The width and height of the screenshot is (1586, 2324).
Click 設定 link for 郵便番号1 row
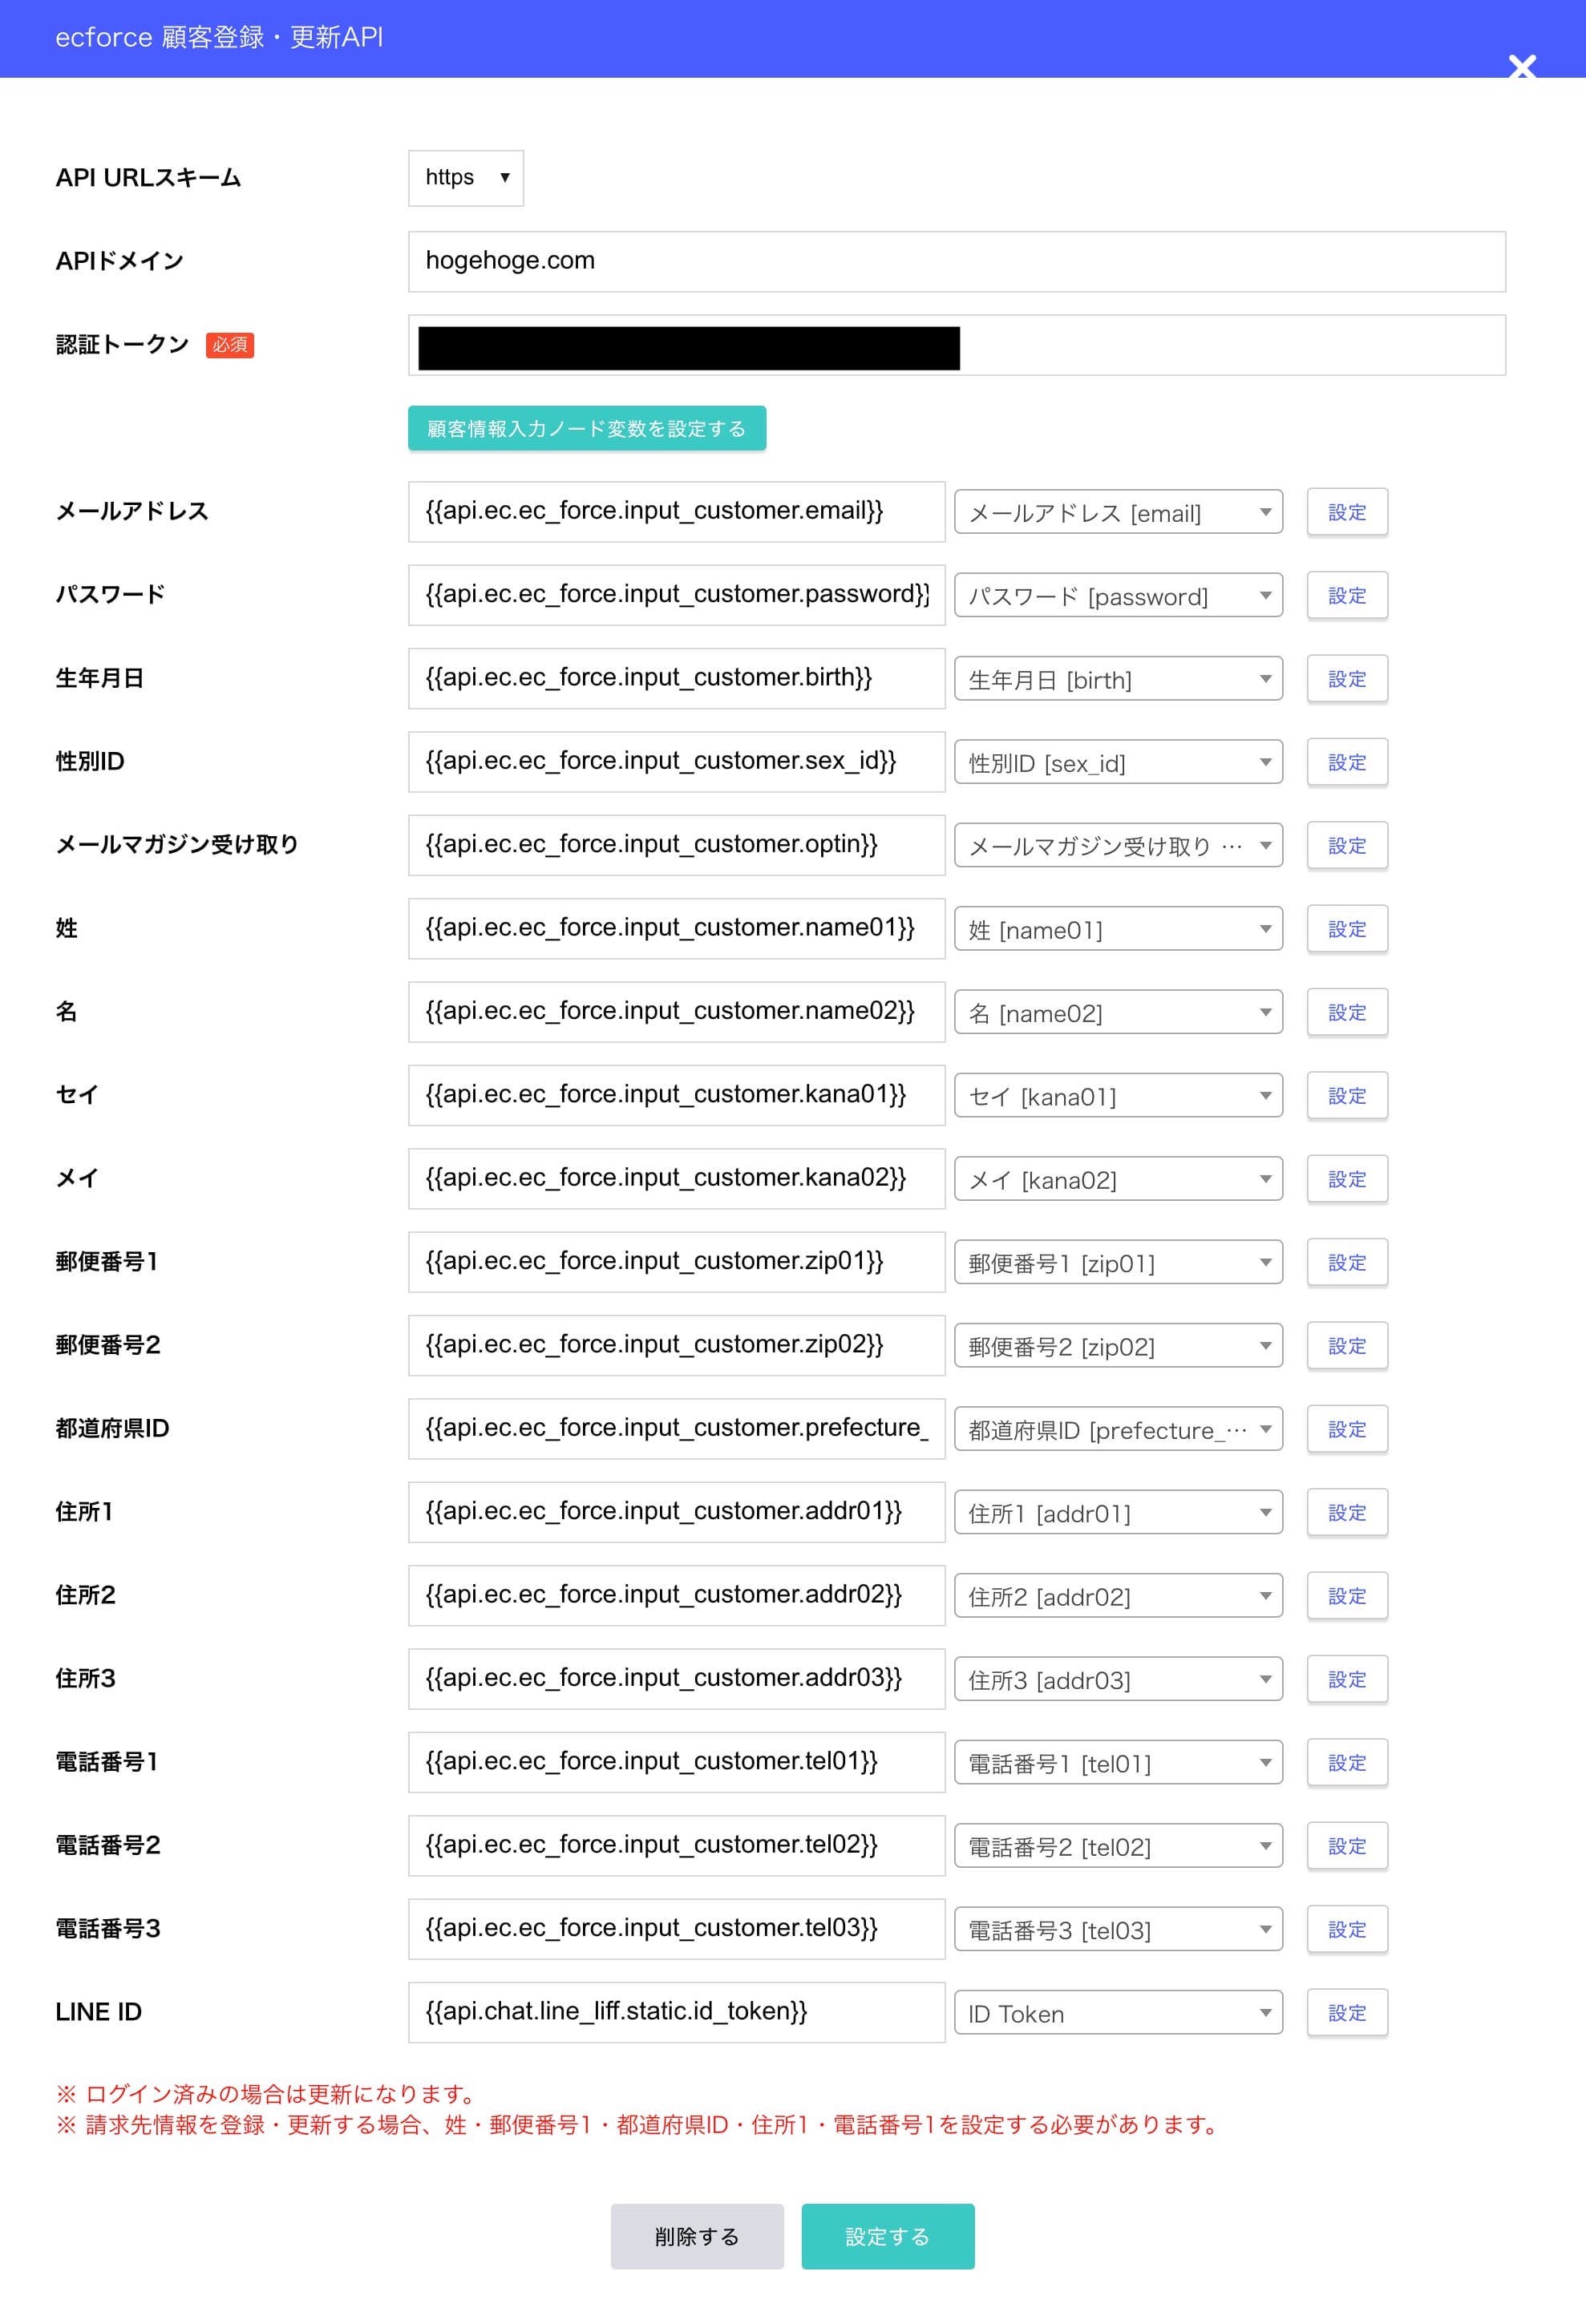point(1347,1262)
